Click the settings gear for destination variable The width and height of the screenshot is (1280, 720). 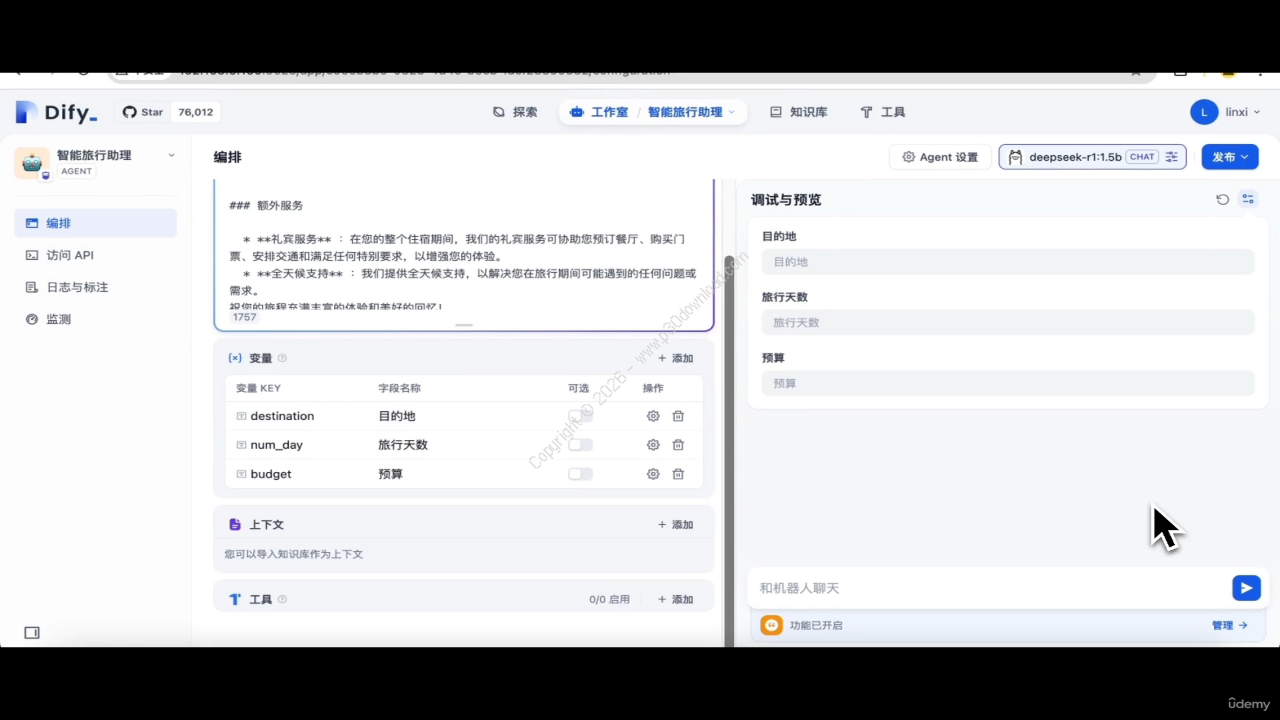point(653,416)
